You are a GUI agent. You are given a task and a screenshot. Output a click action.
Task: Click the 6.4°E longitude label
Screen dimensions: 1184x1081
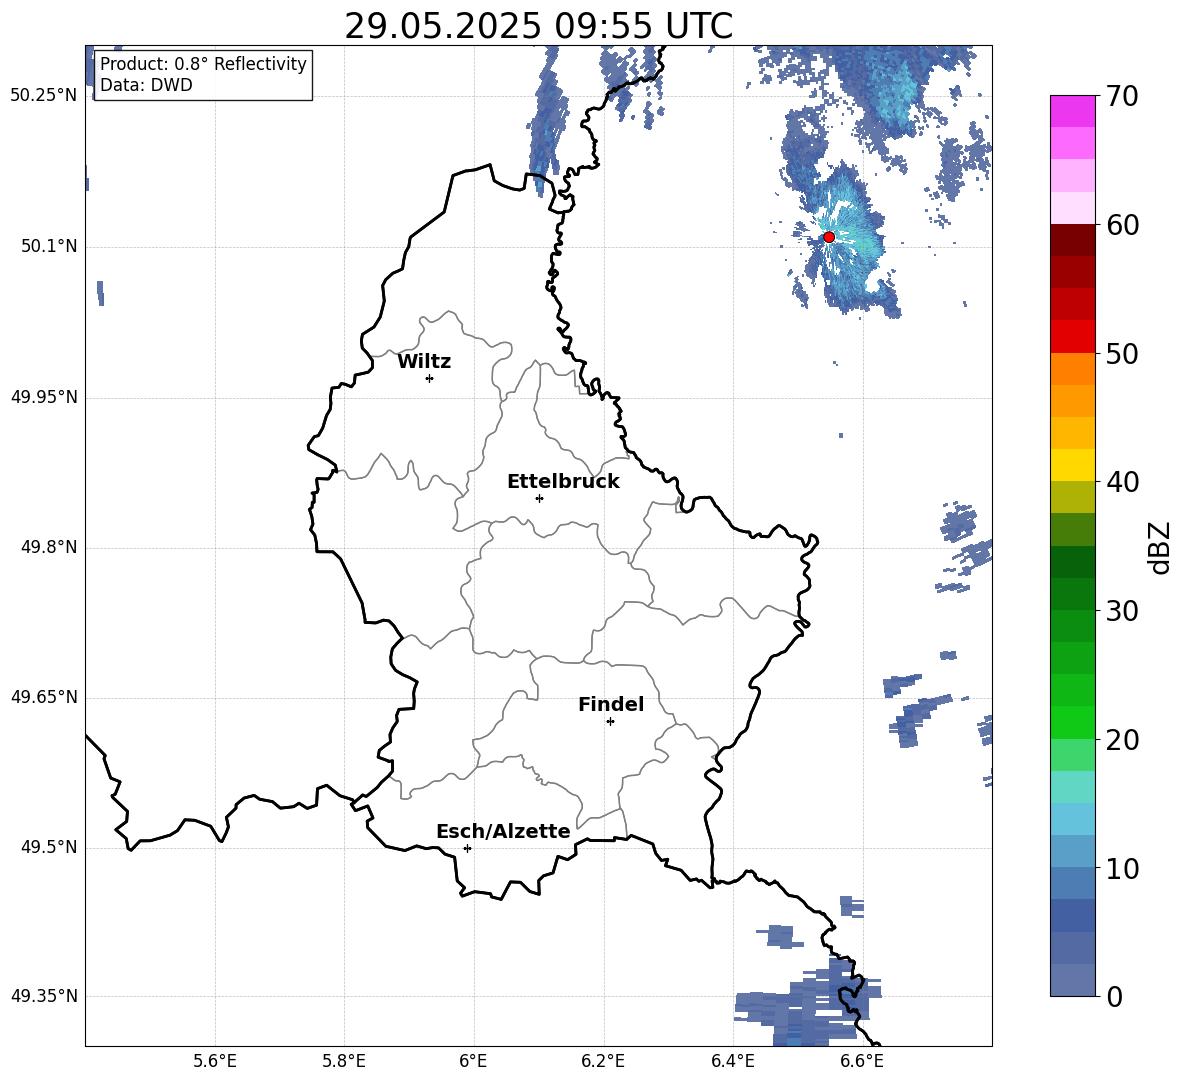[x=732, y=1061]
